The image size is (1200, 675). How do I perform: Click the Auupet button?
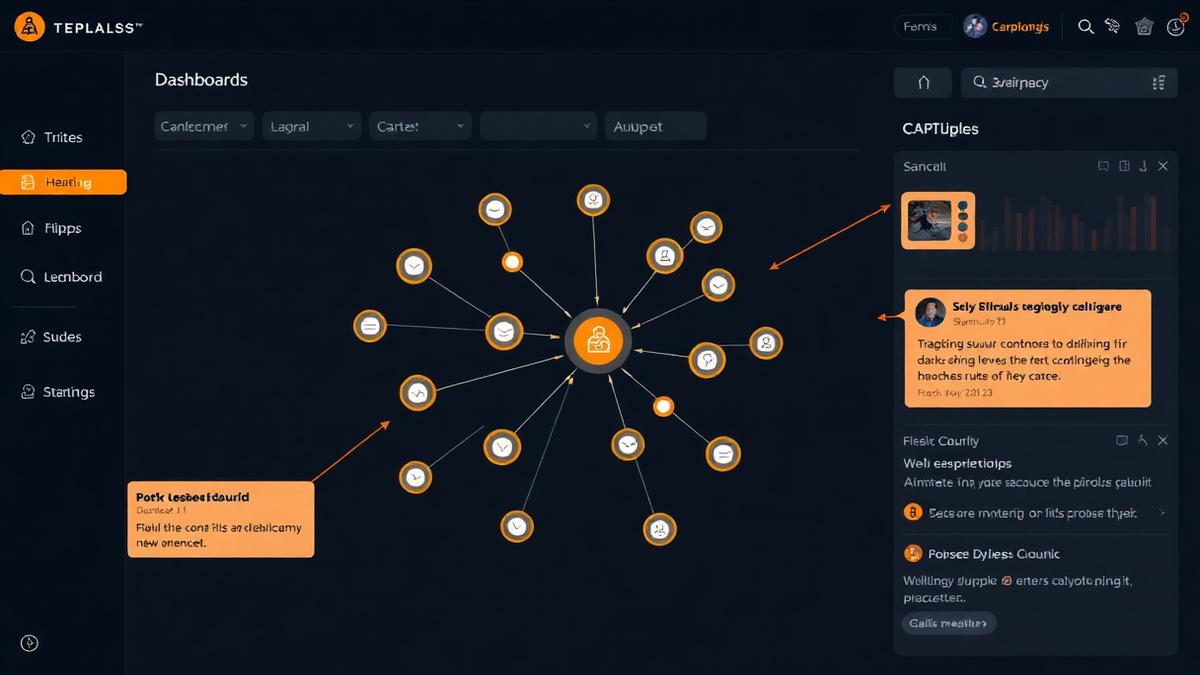[655, 126]
